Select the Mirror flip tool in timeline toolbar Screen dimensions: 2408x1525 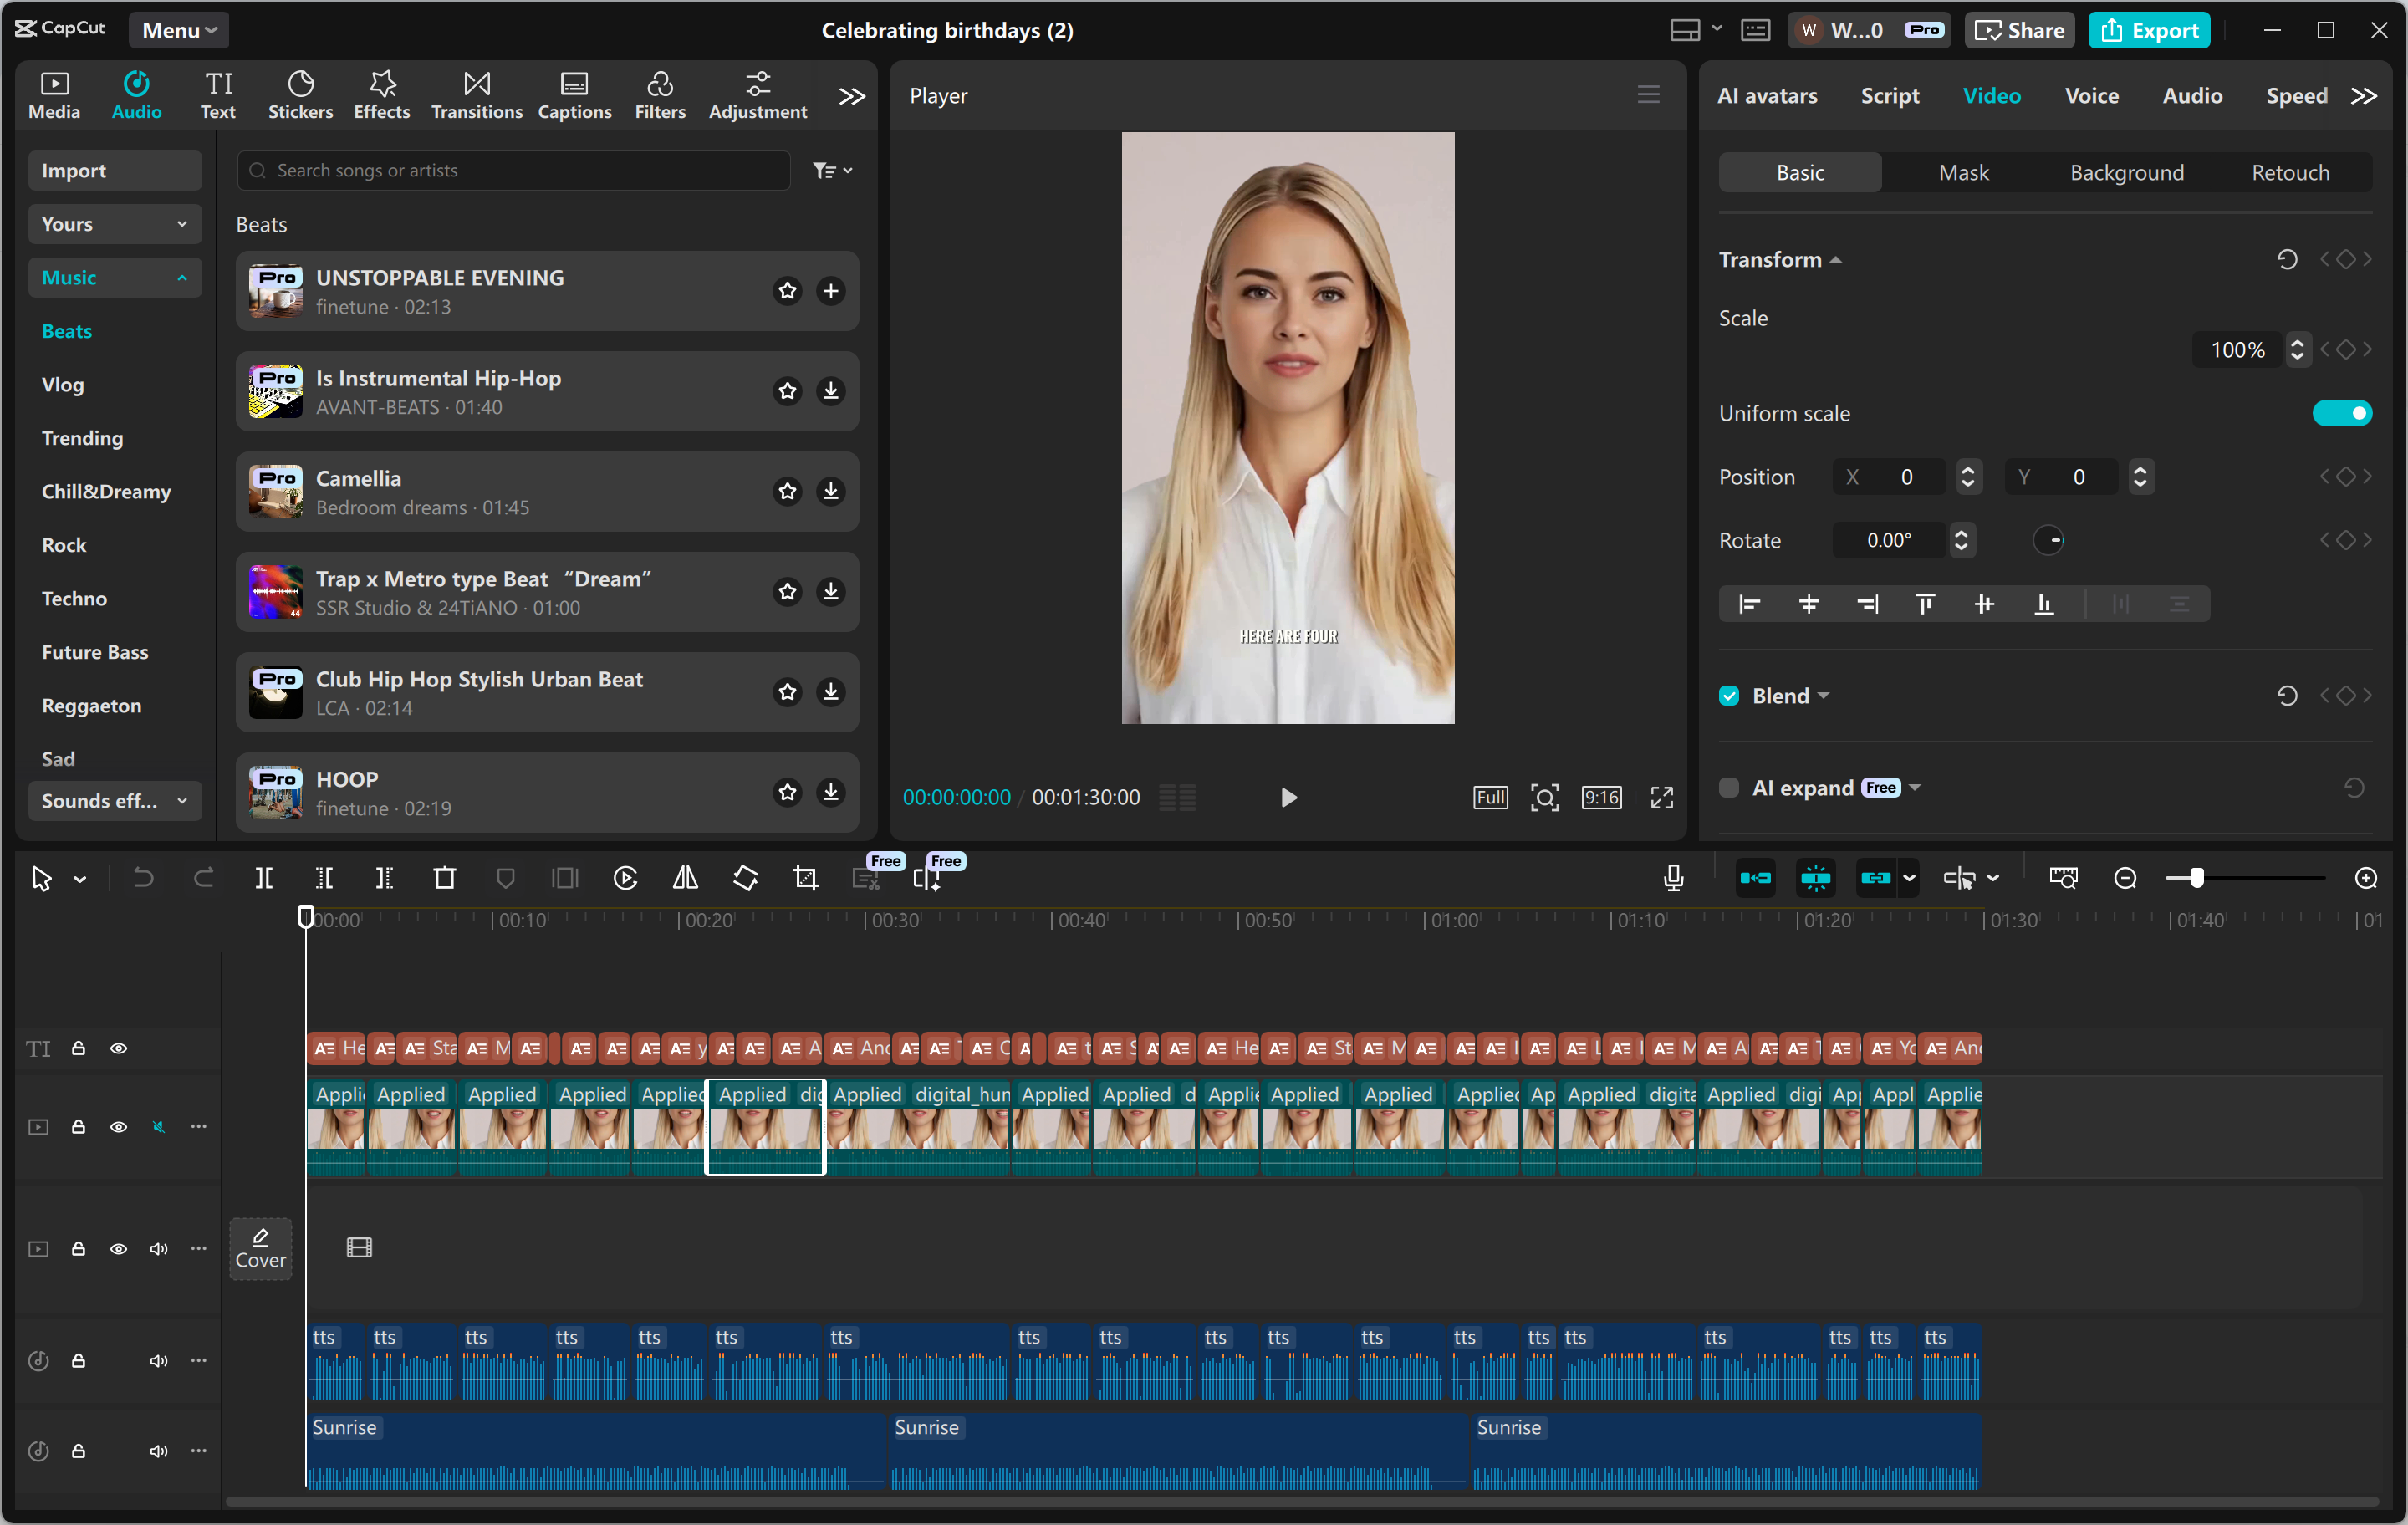(685, 878)
